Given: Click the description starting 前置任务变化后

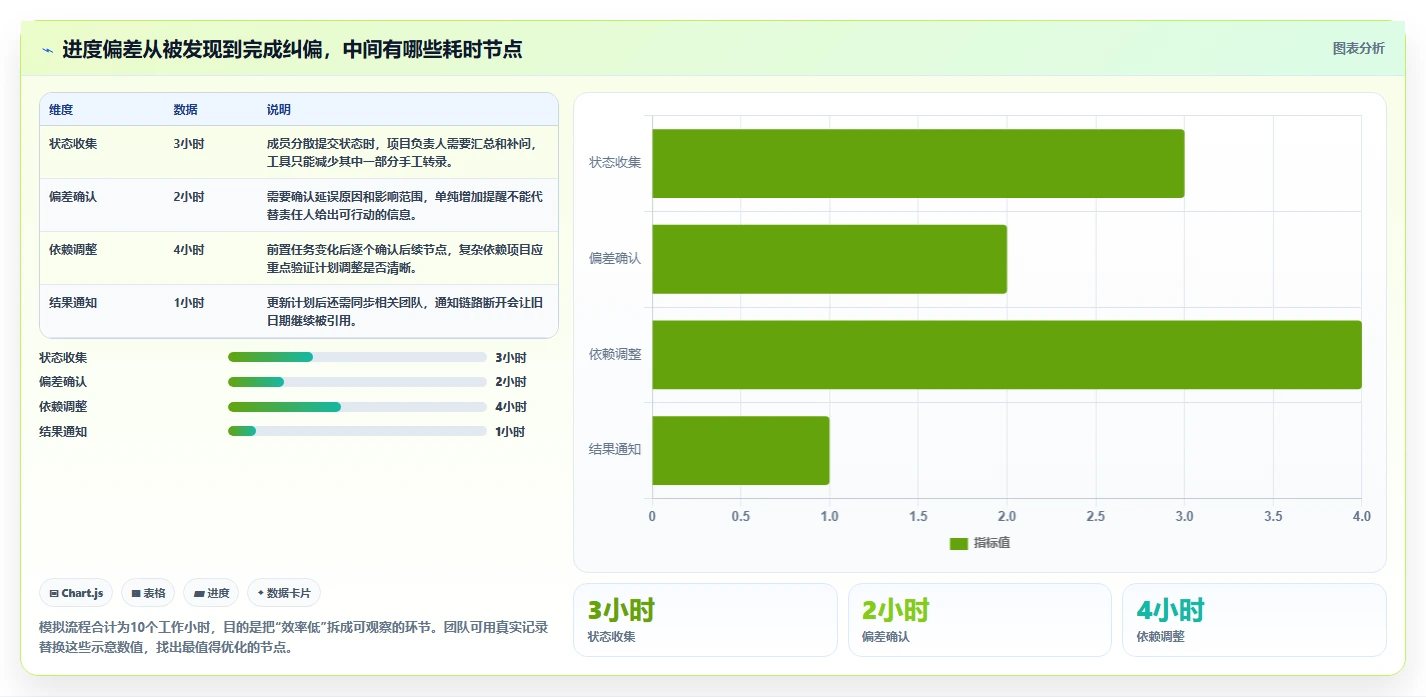Looking at the screenshot, I should click(407, 259).
